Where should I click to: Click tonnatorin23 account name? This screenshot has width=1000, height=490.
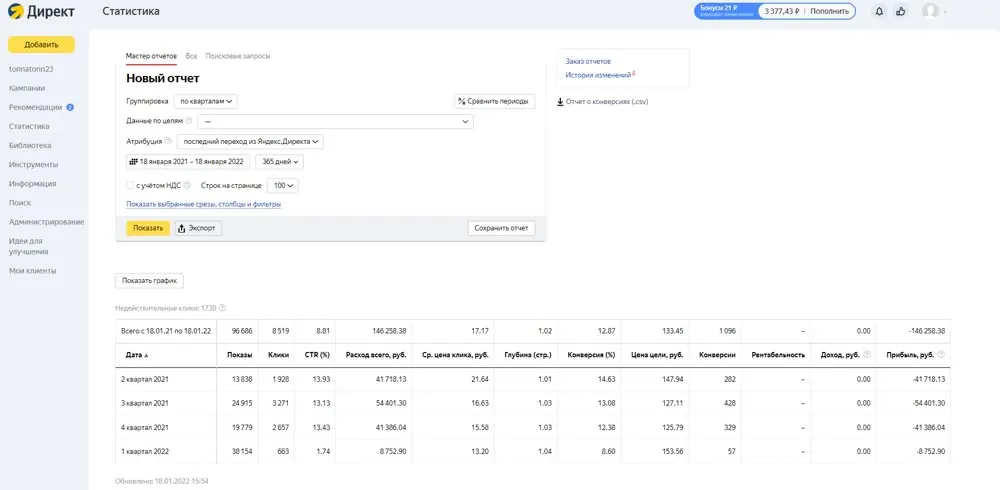[x=31, y=69]
